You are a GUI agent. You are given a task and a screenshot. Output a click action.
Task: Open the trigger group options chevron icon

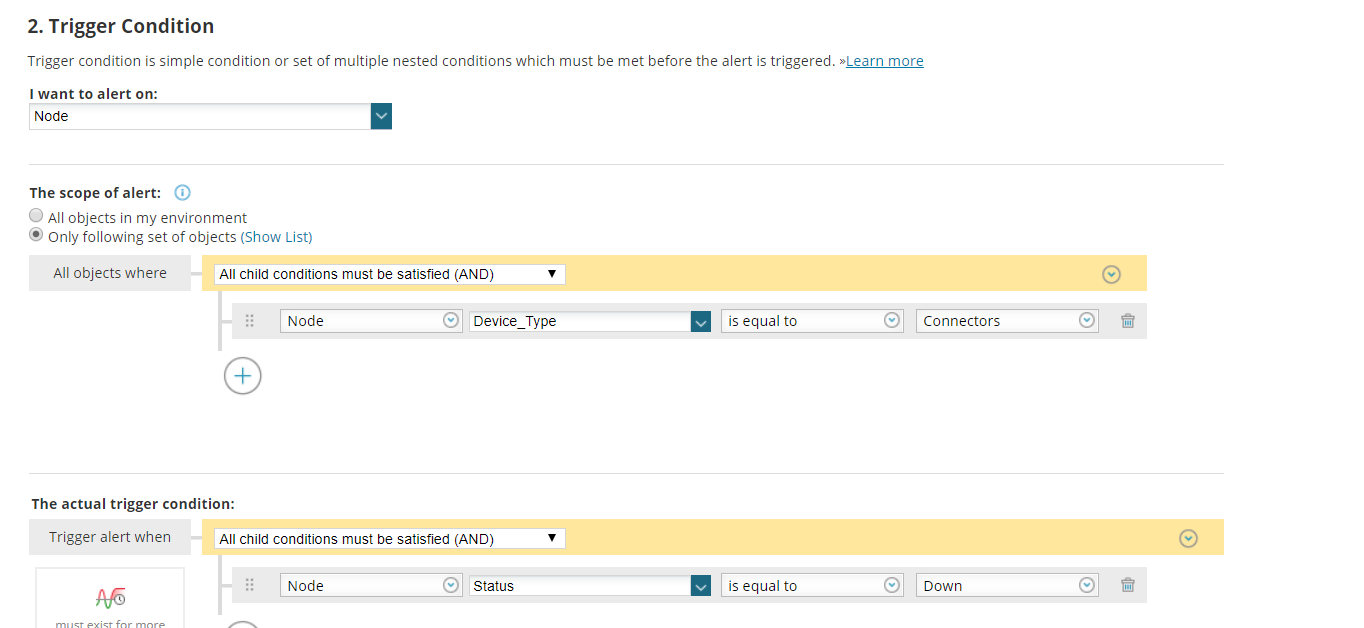point(1188,539)
